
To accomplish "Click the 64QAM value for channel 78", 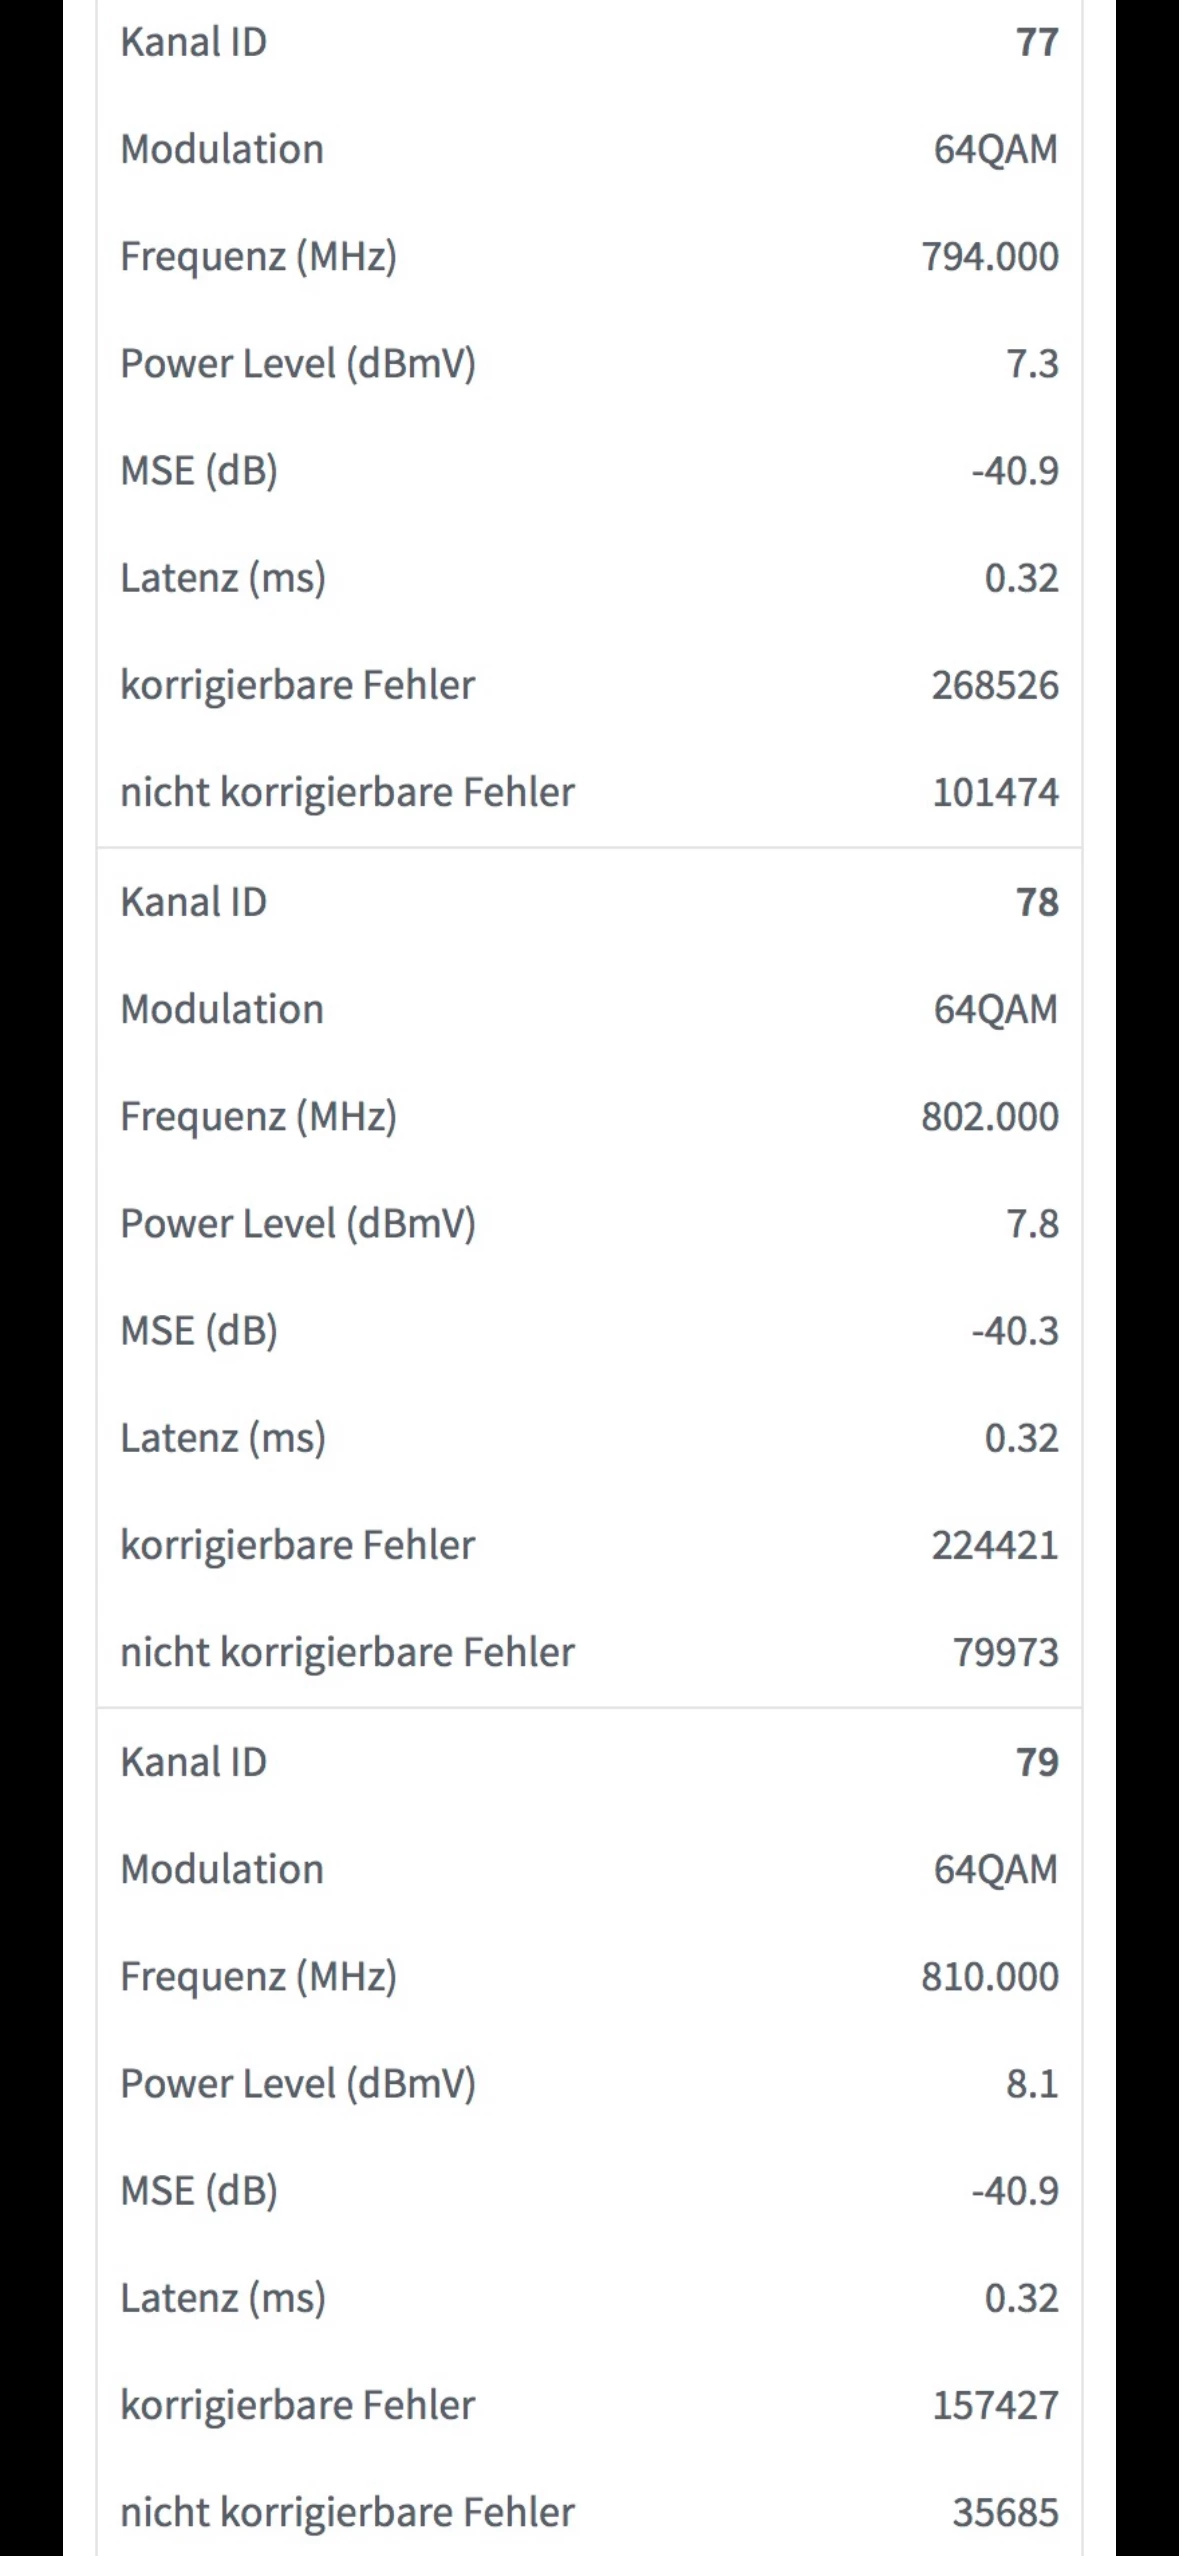I will pyautogui.click(x=995, y=1010).
